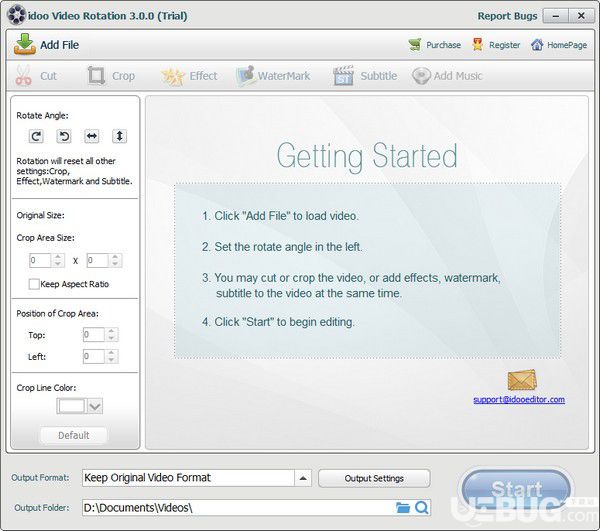The height and width of the screenshot is (531, 600).
Task: Click the text 'Click "Add File" to load video.'
Action: pyautogui.click(x=286, y=216)
